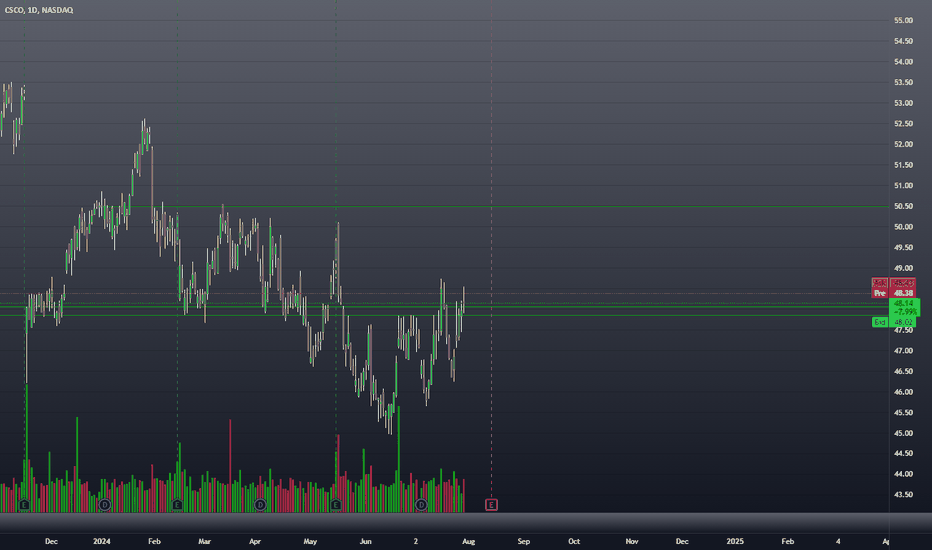Screen dimensions: 932x550
Task: Click the 2025 label on time axis
Action: [x=735, y=541]
